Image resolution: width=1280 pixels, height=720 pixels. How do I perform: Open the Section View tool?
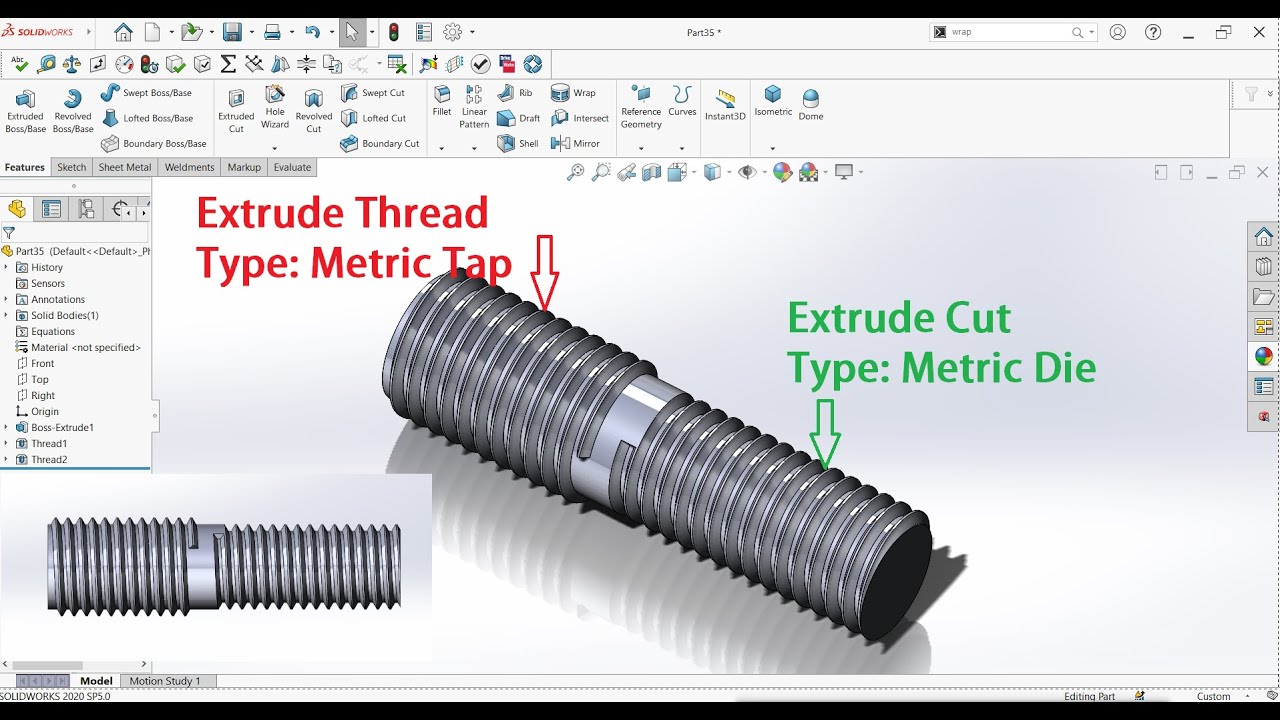652,172
